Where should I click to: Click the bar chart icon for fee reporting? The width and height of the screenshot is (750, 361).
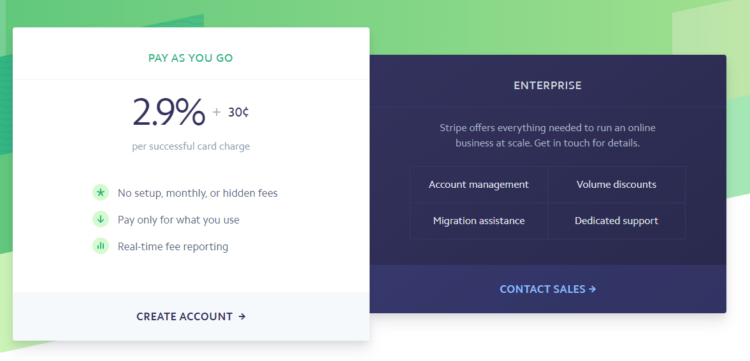pos(100,246)
